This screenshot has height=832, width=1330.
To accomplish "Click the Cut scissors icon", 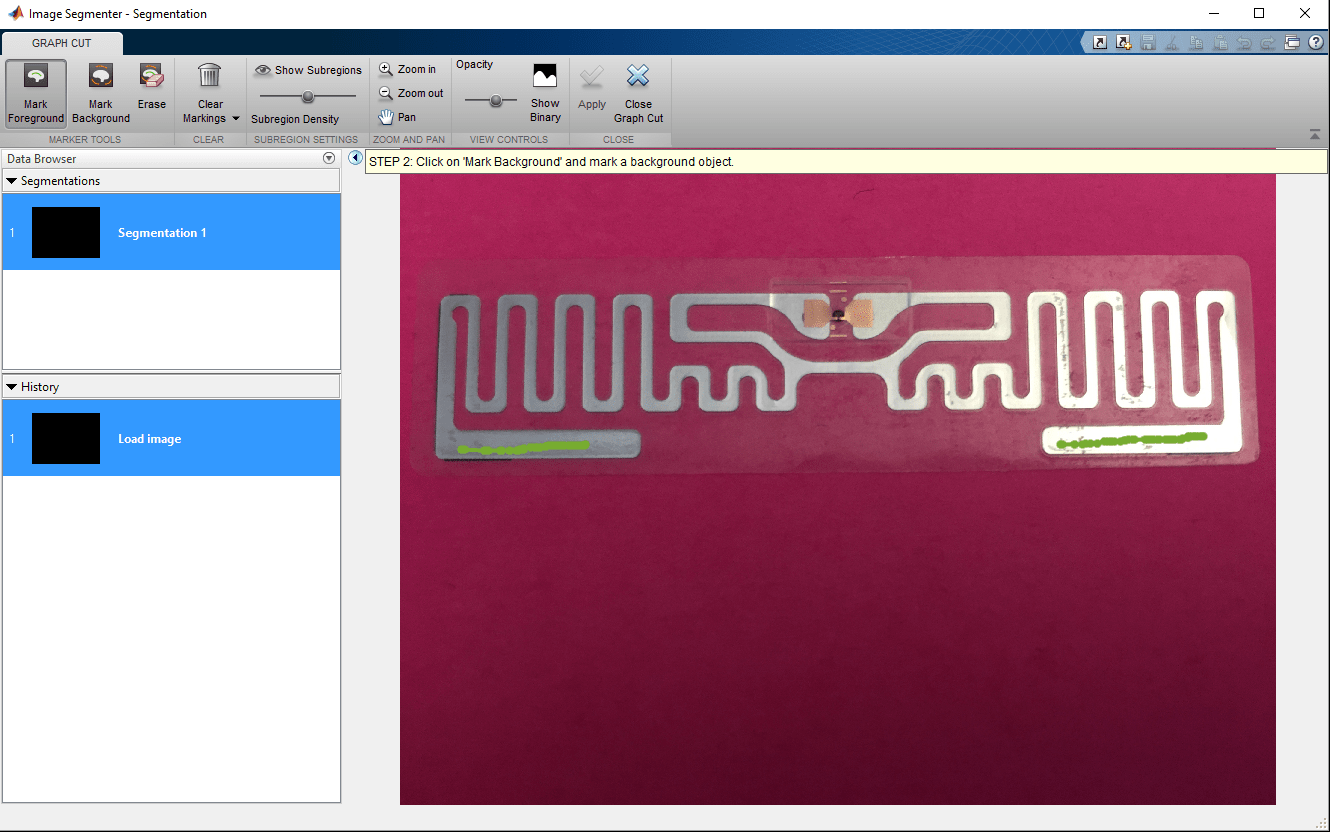I will 1172,43.
